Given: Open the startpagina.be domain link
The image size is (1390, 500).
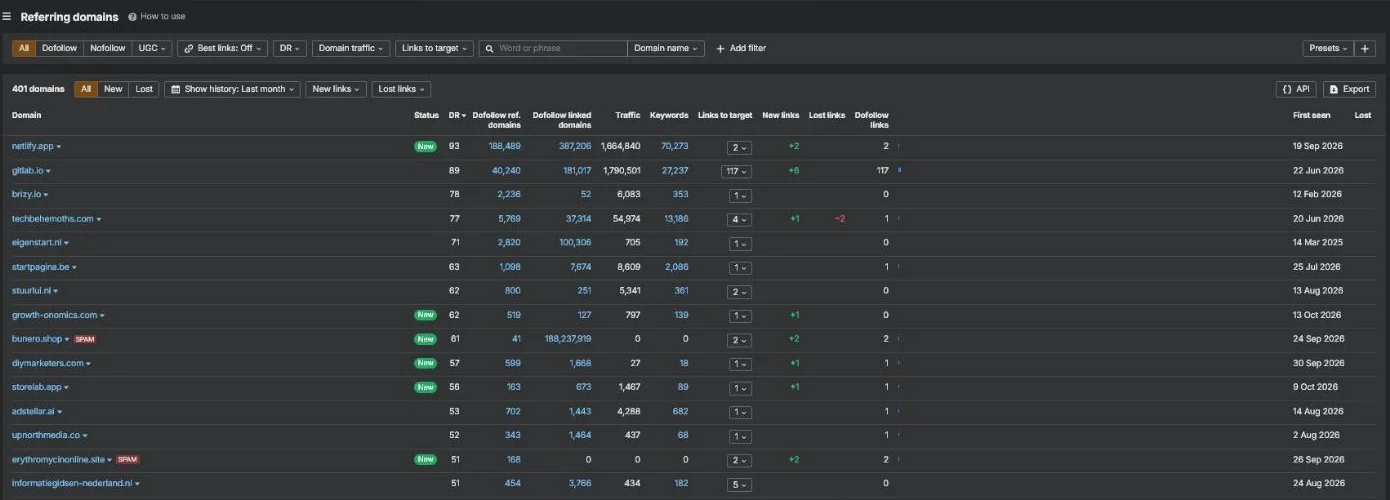Looking at the screenshot, I should pos(41,267).
